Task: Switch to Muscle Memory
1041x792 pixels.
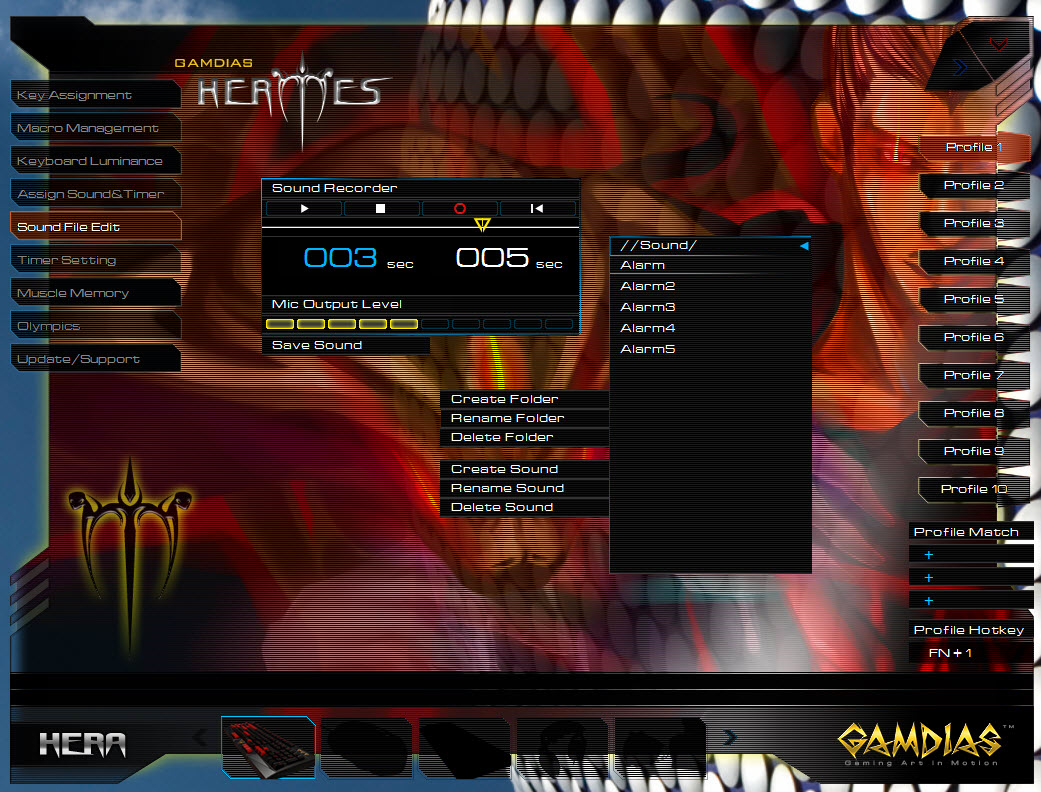Action: click(96, 293)
